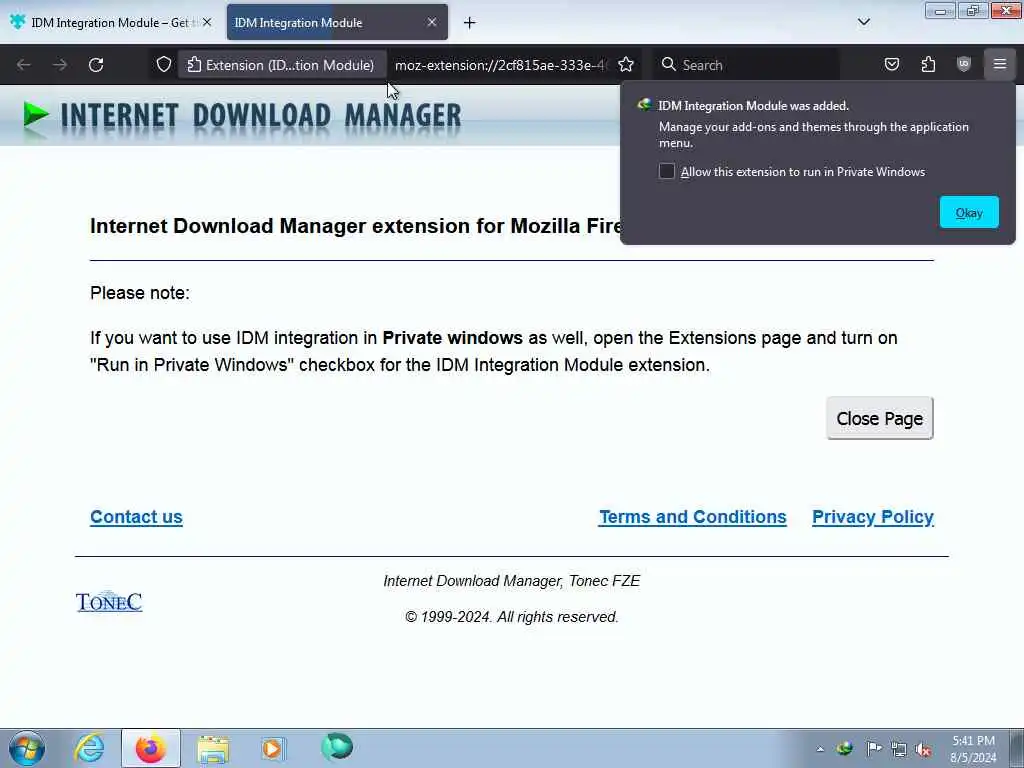1024x768 pixels.
Task: Open Windows Media Player taskbar icon
Action: 273,748
